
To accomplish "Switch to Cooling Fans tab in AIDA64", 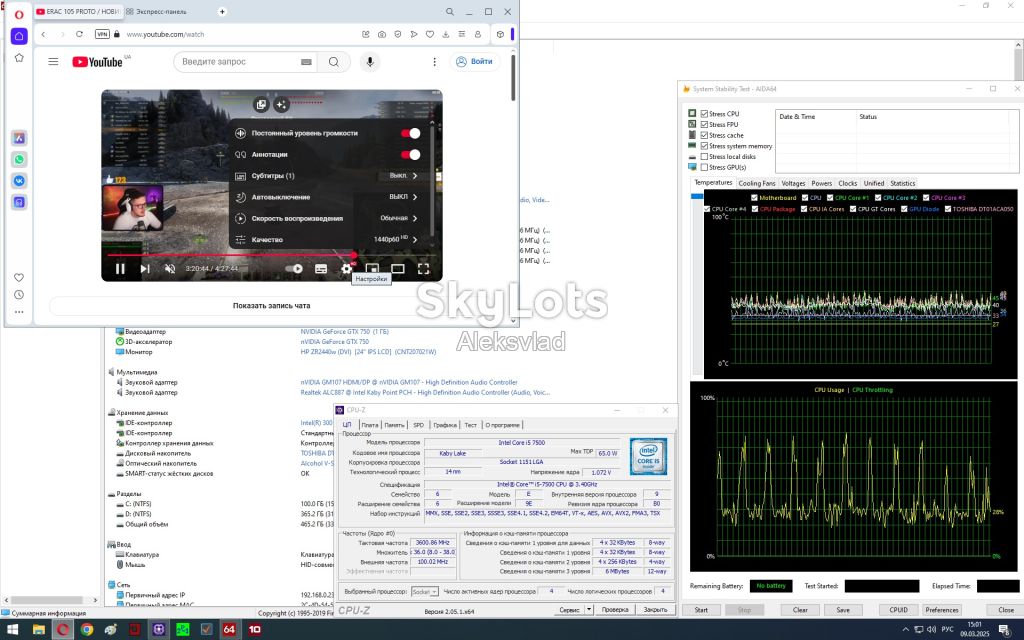I will pyautogui.click(x=757, y=184).
